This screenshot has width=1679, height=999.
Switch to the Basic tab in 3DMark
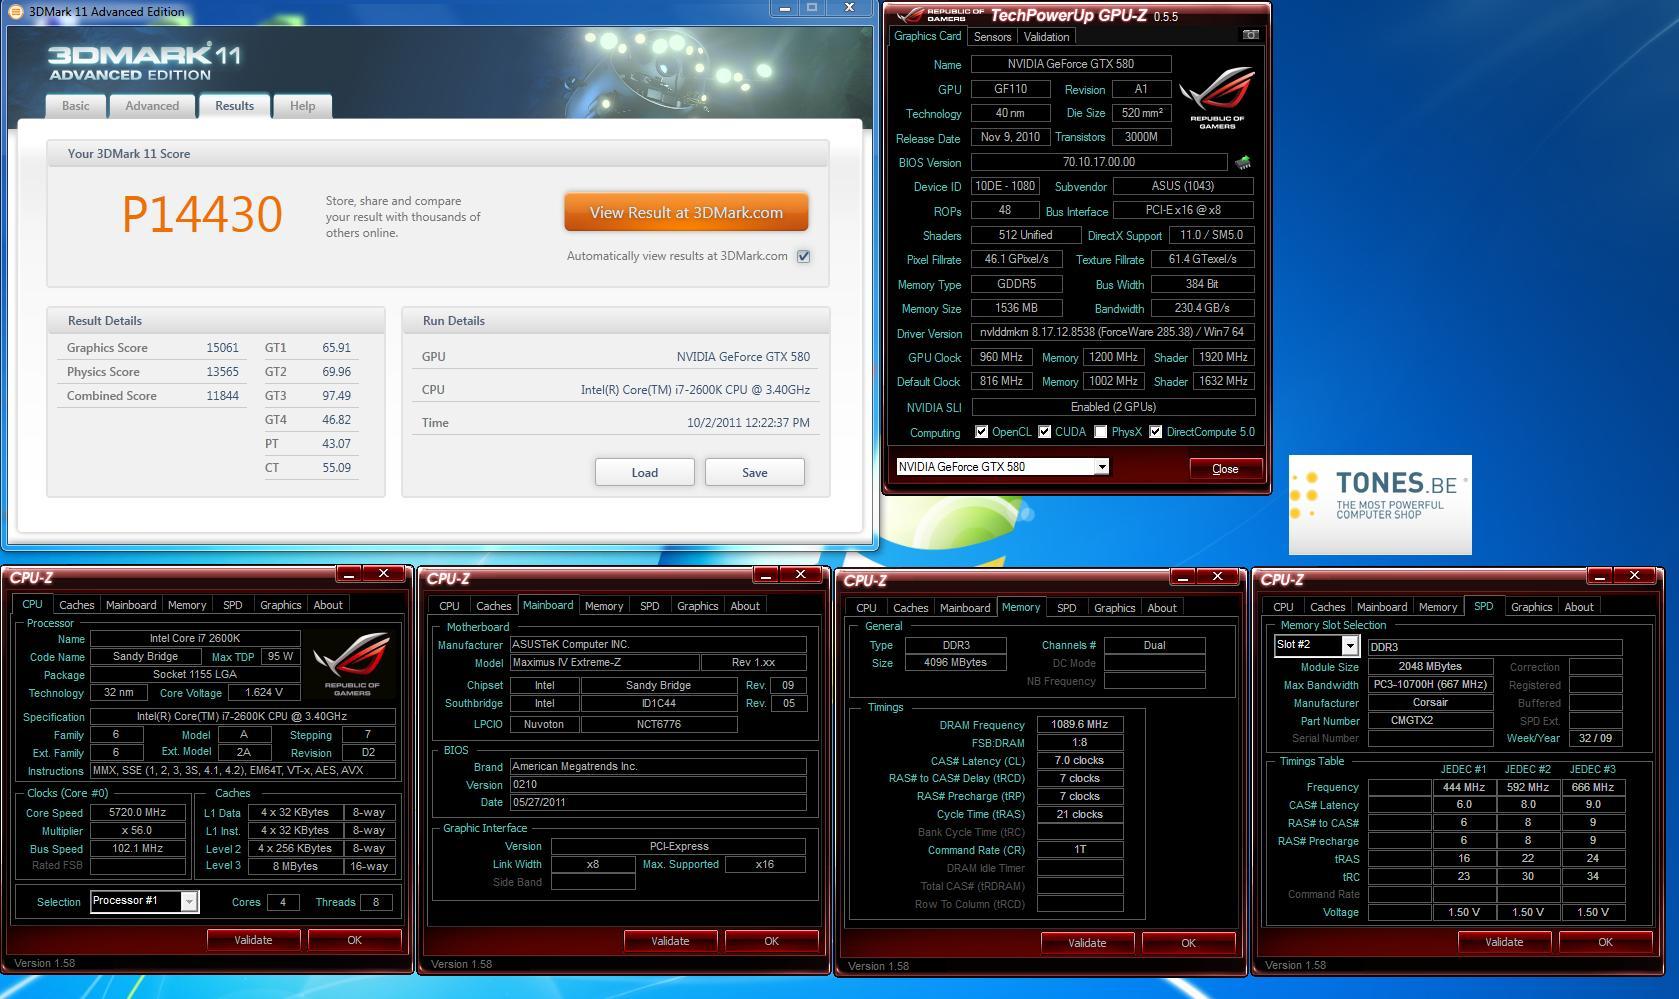[75, 106]
